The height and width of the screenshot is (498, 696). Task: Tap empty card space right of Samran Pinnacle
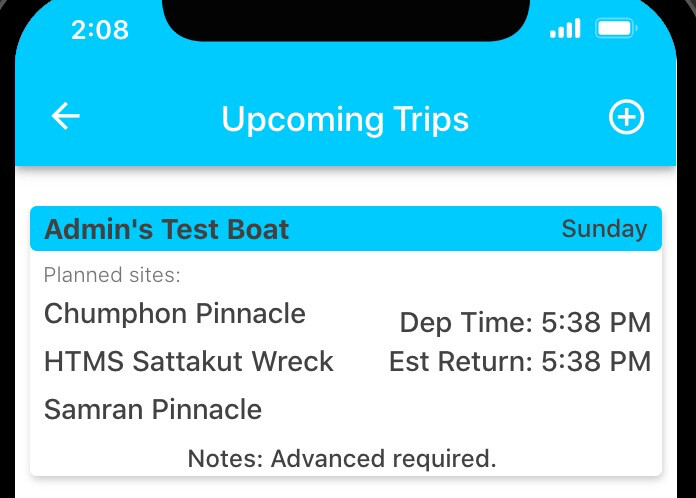(480, 410)
